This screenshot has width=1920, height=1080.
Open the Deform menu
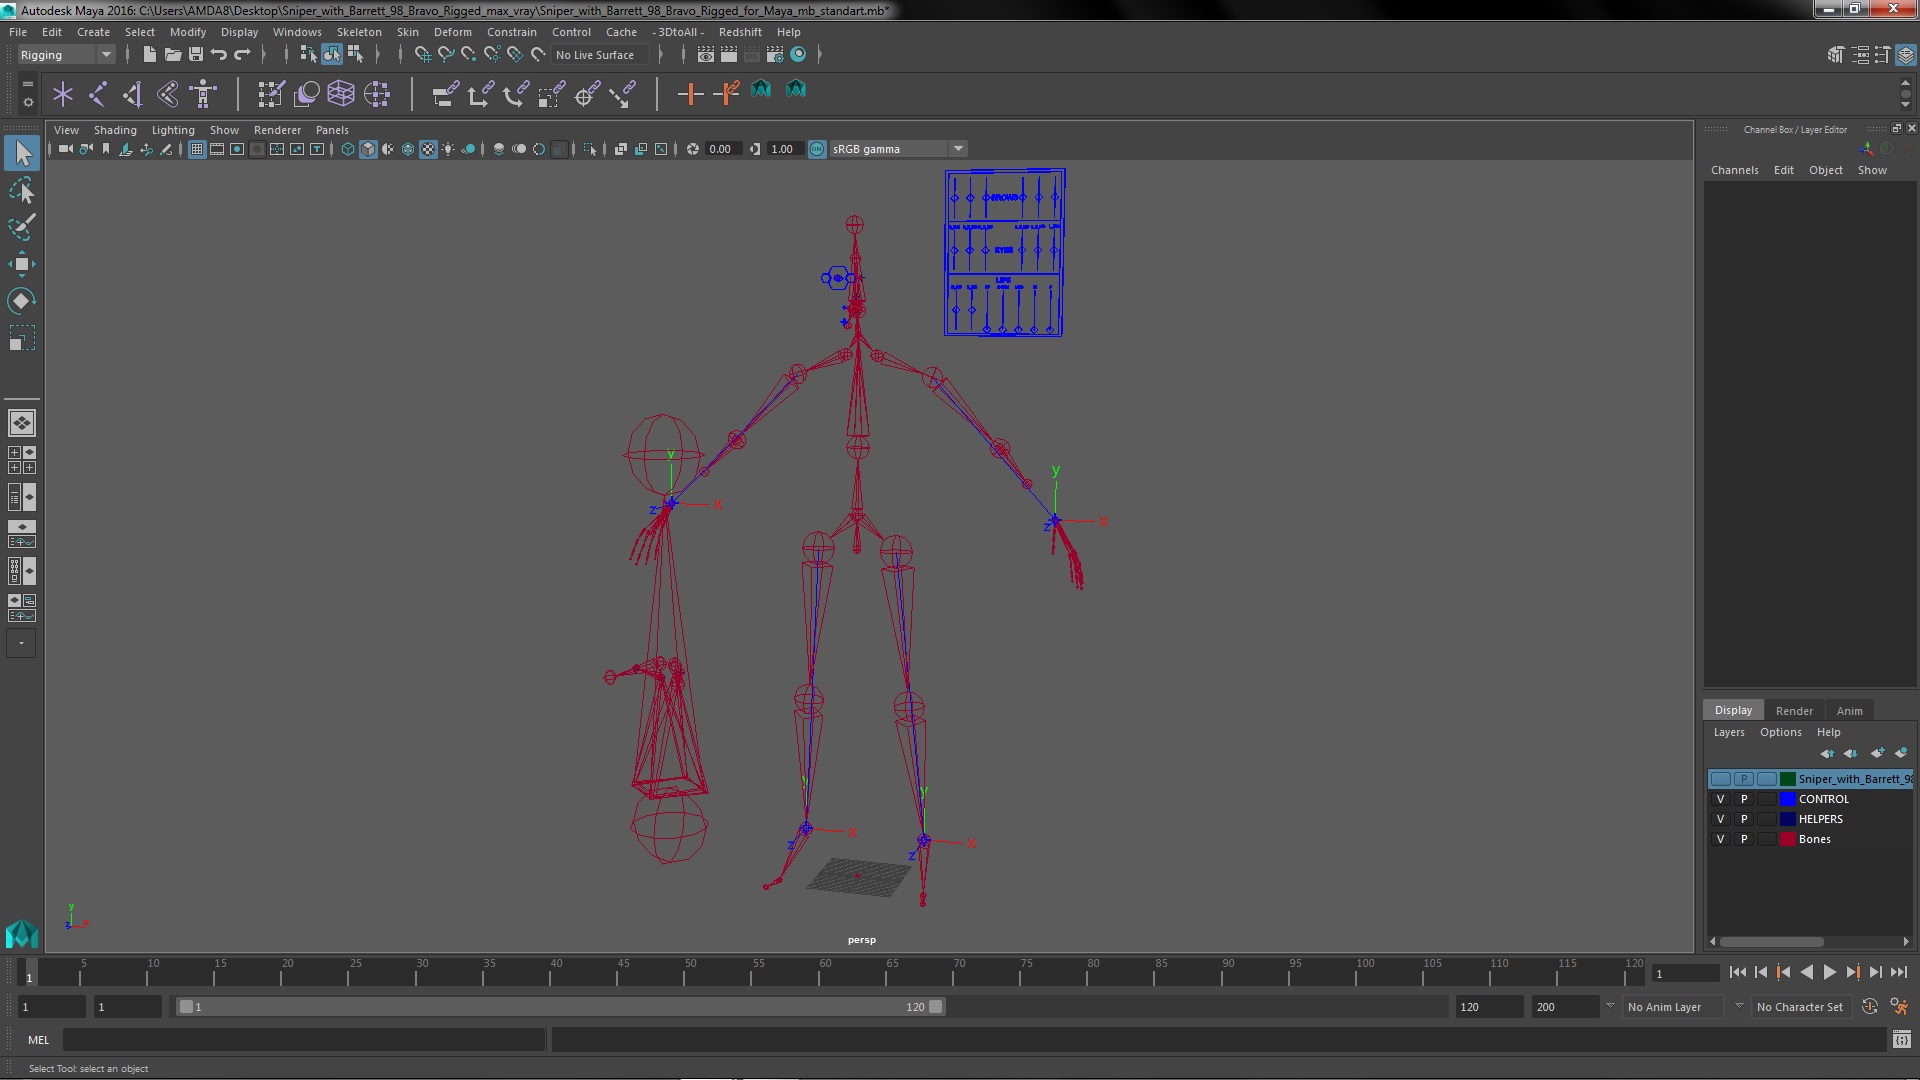click(x=452, y=32)
